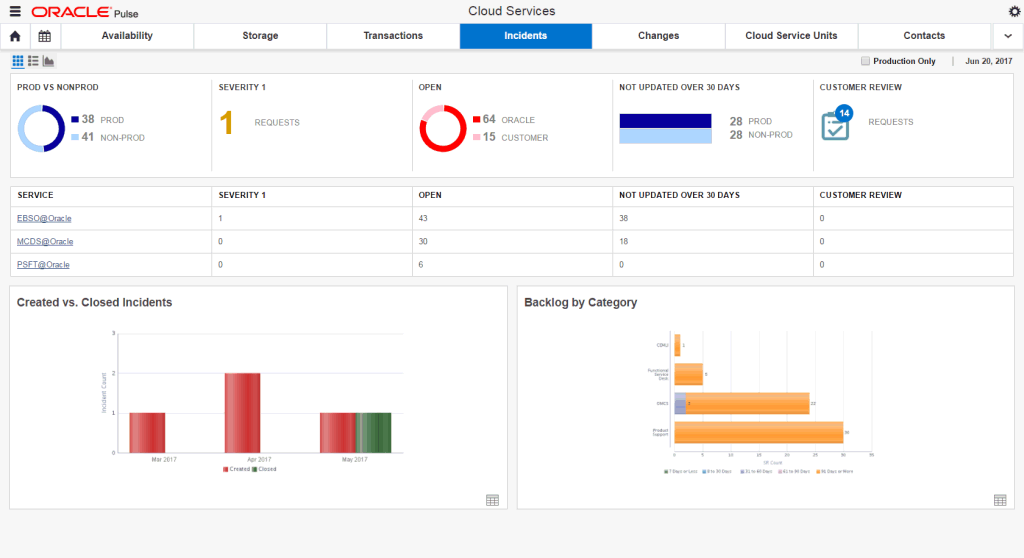The height and width of the screenshot is (558, 1024).
Task: Click the light blue NON-PROD bar
Action: [665, 136]
